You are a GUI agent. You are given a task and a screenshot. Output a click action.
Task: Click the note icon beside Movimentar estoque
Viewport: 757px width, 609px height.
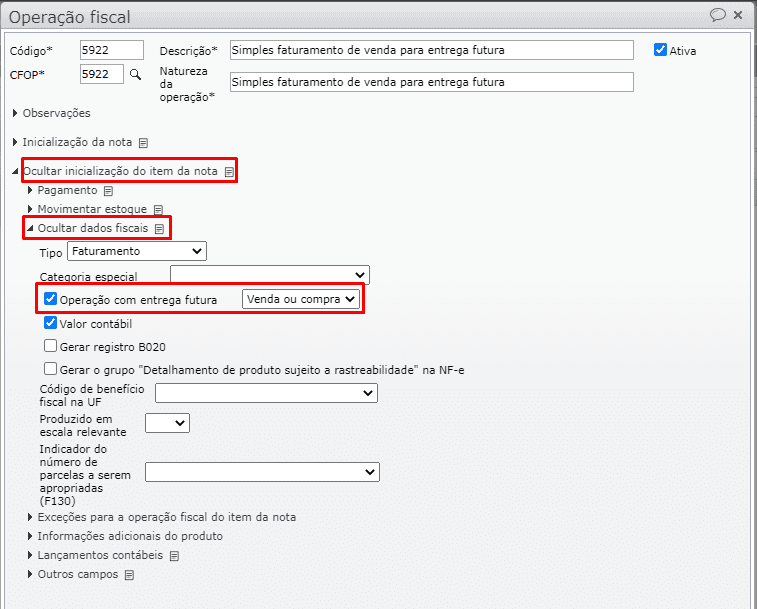tap(157, 210)
